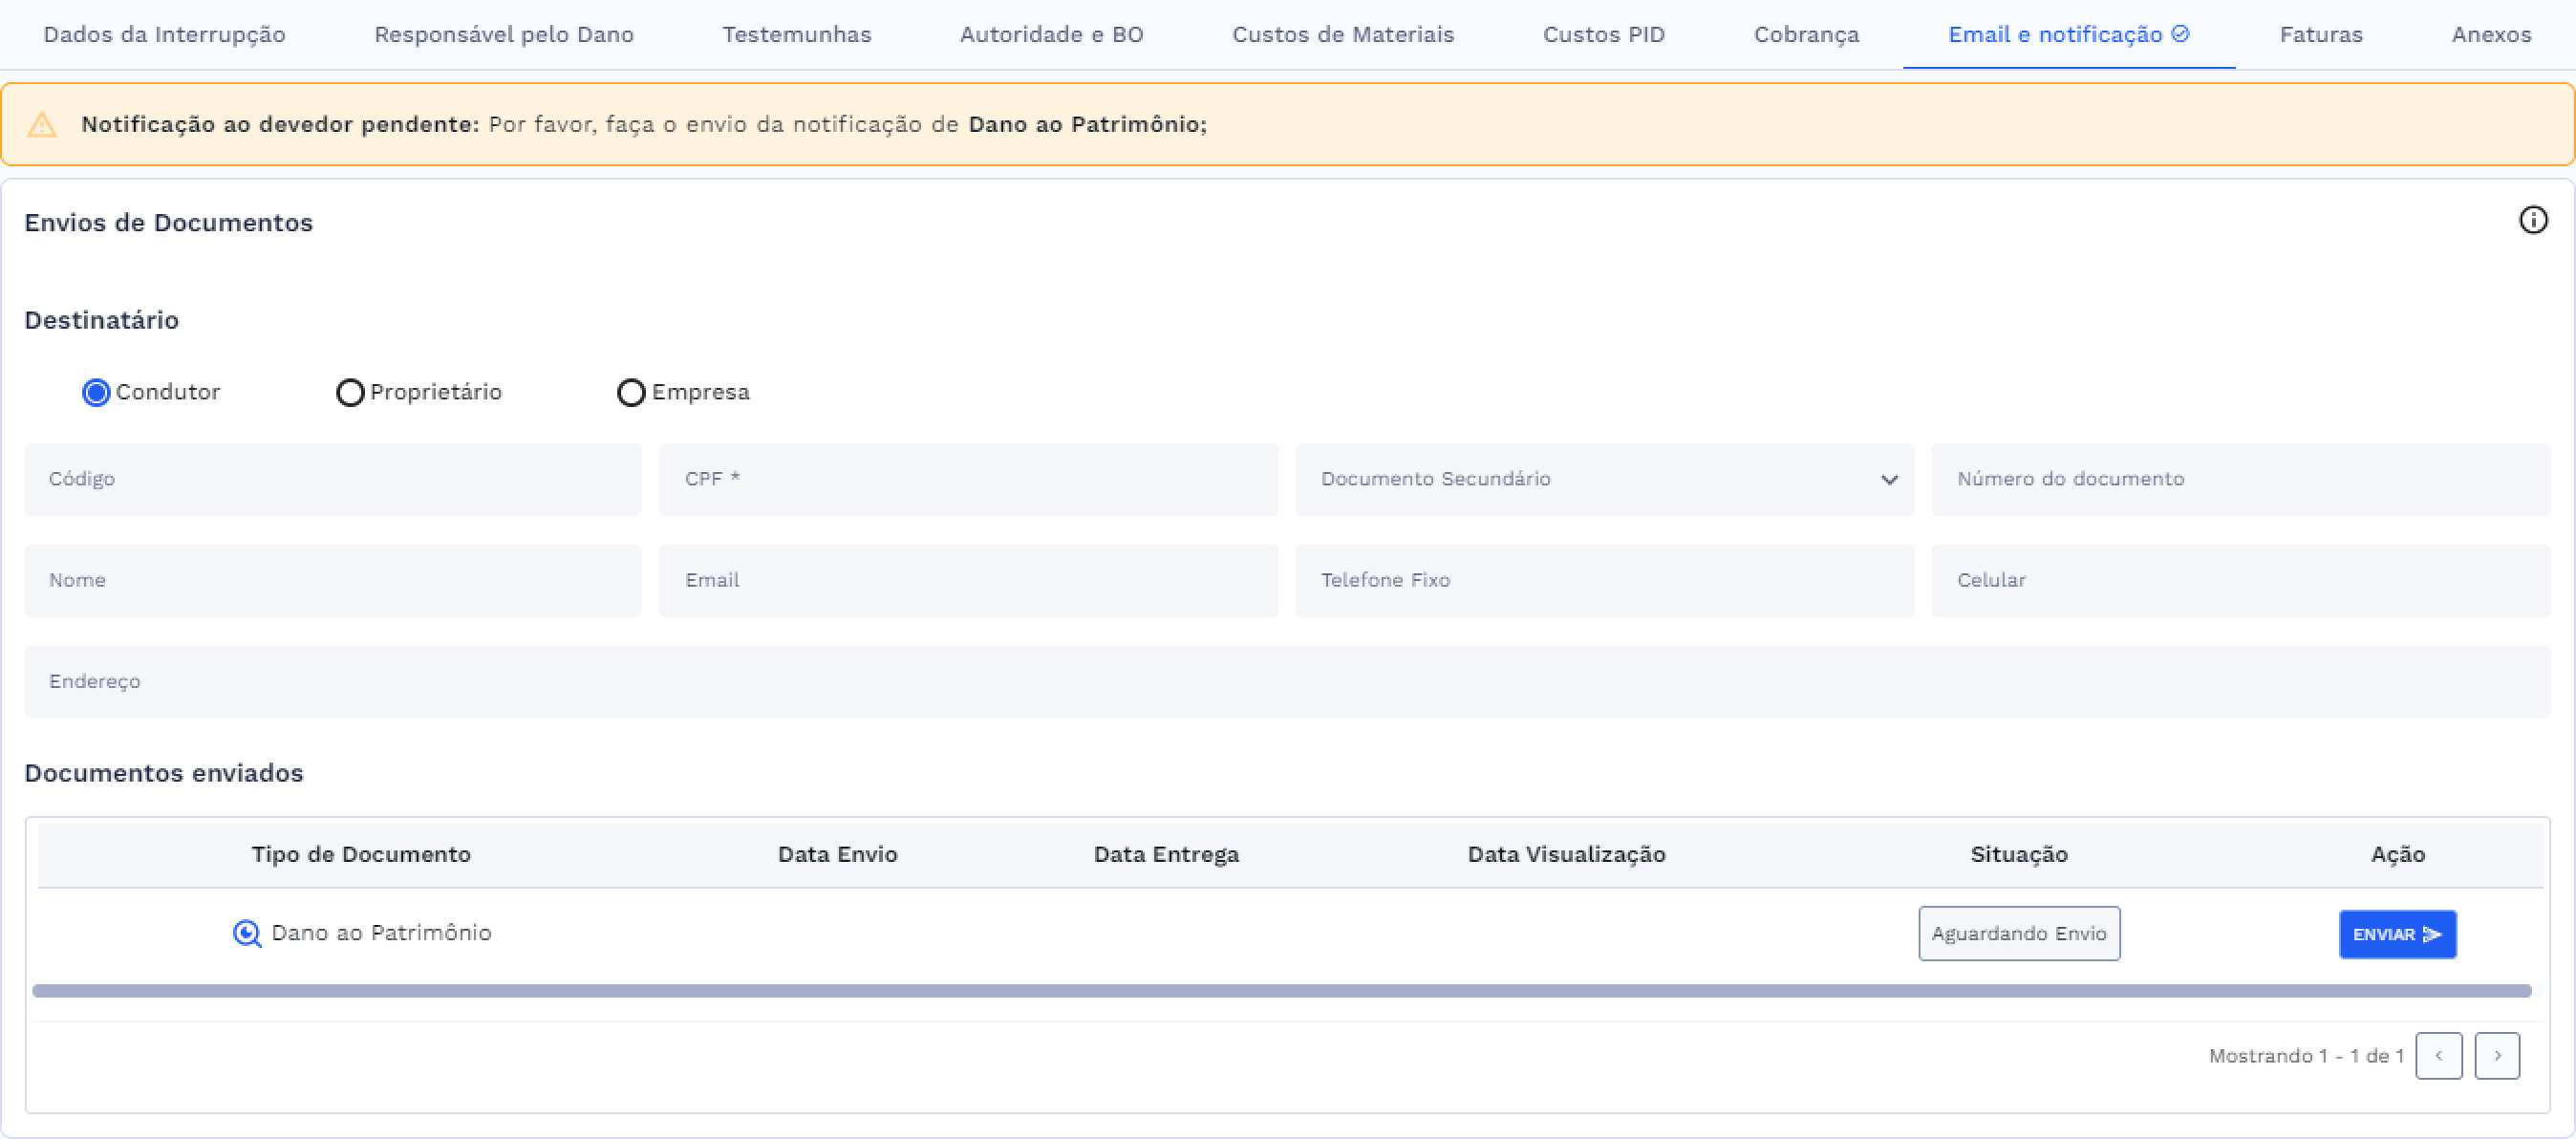Click the info icon beside Envios de Documentos
Image resolution: width=2576 pixels, height=1139 pixels.
click(x=2532, y=220)
